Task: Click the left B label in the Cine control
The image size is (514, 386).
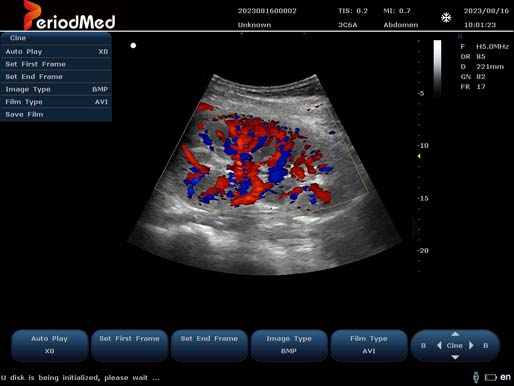Action: pyautogui.click(x=423, y=346)
